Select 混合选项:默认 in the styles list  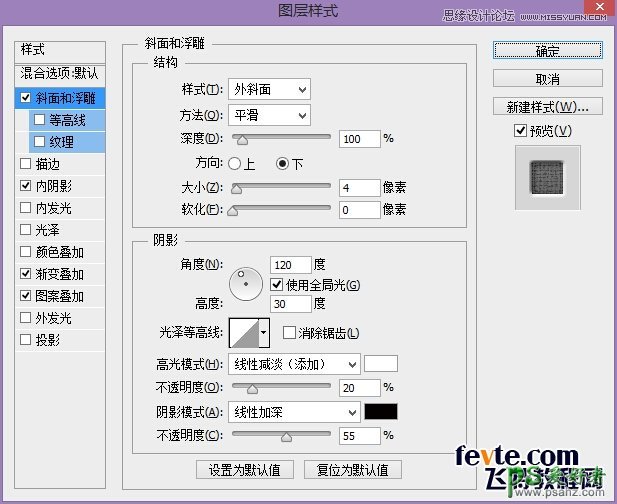60,74
